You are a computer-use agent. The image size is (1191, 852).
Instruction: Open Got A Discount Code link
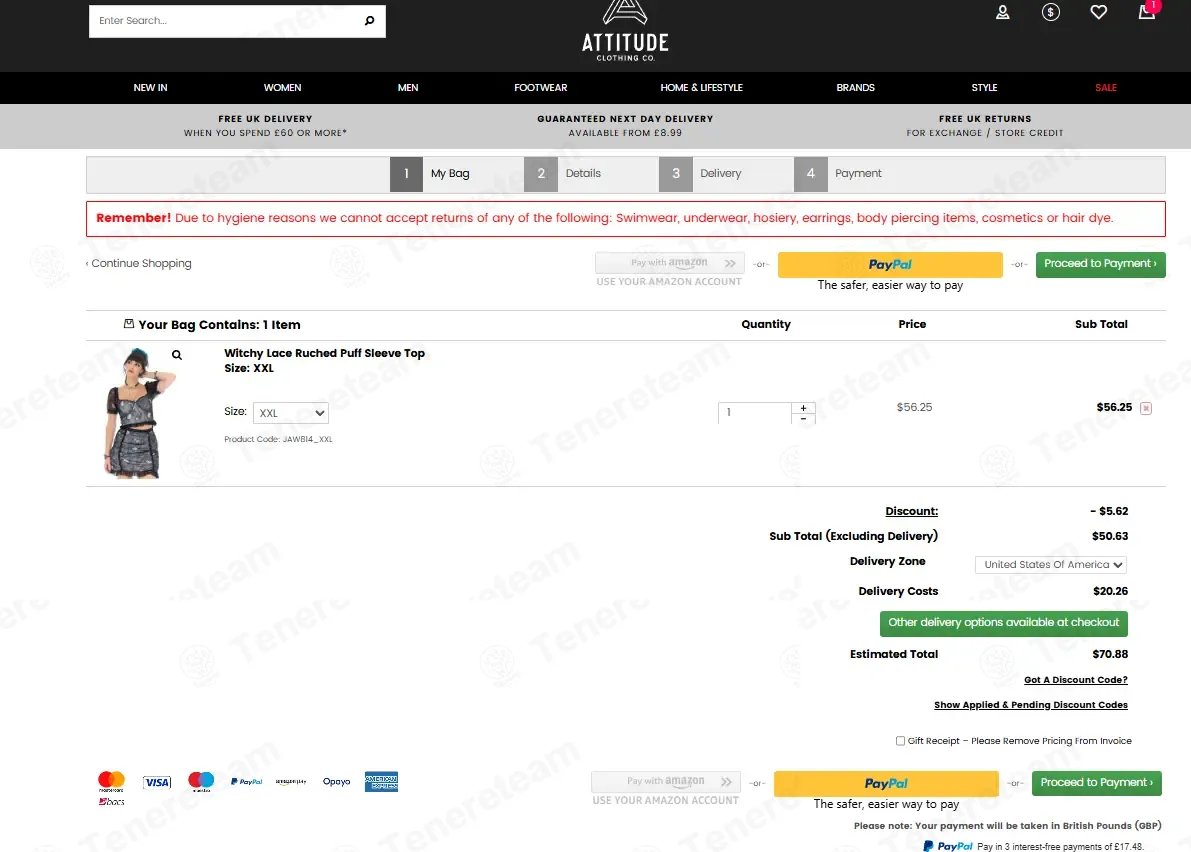(1076, 680)
